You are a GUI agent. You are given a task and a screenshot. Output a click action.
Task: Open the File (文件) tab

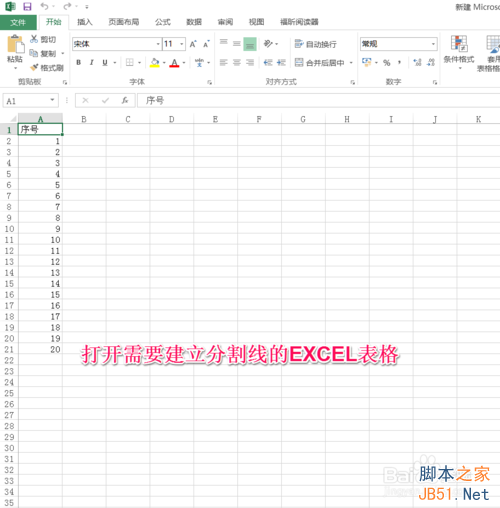click(18, 22)
